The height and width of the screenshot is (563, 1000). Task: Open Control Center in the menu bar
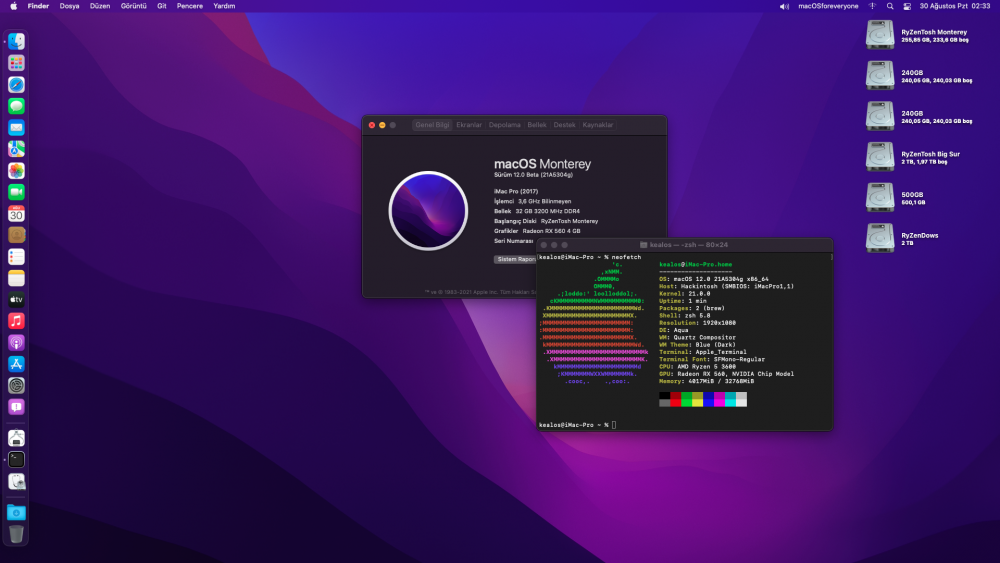[907, 6]
